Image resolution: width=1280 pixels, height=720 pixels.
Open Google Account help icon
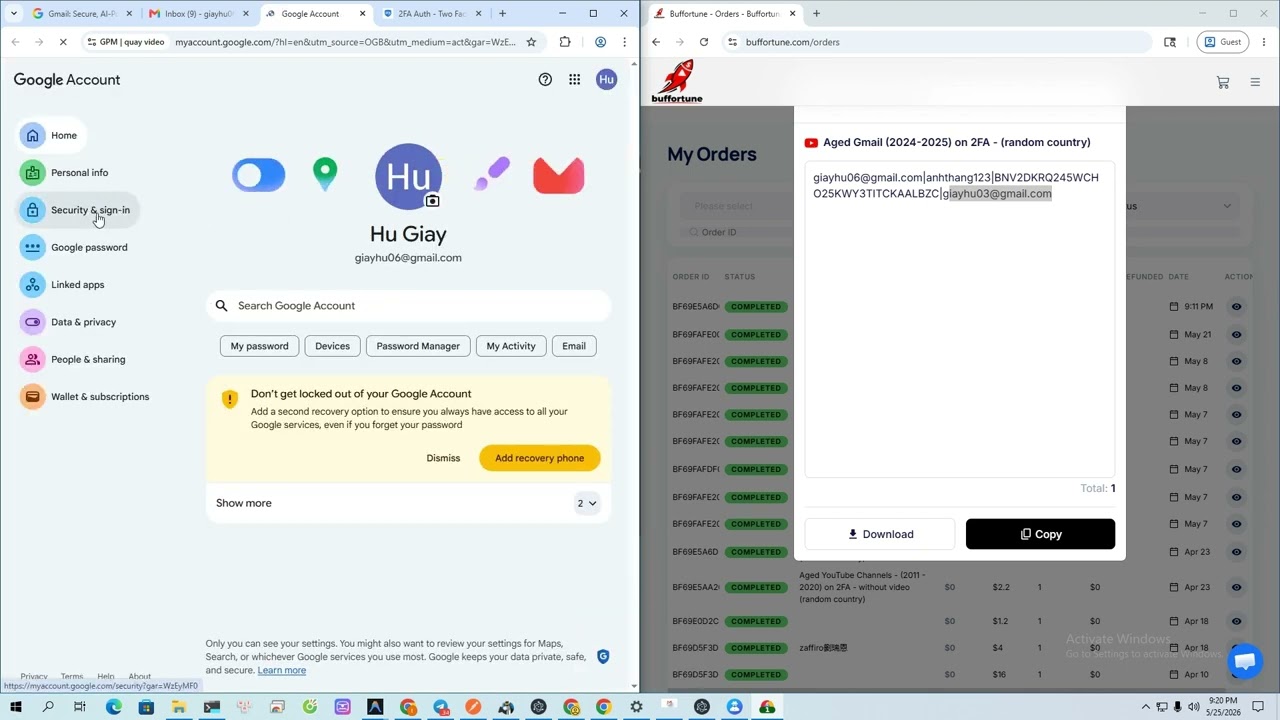click(545, 80)
